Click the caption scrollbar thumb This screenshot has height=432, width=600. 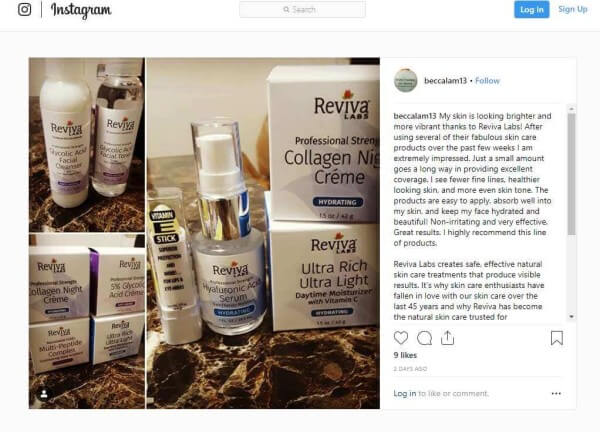(571, 174)
